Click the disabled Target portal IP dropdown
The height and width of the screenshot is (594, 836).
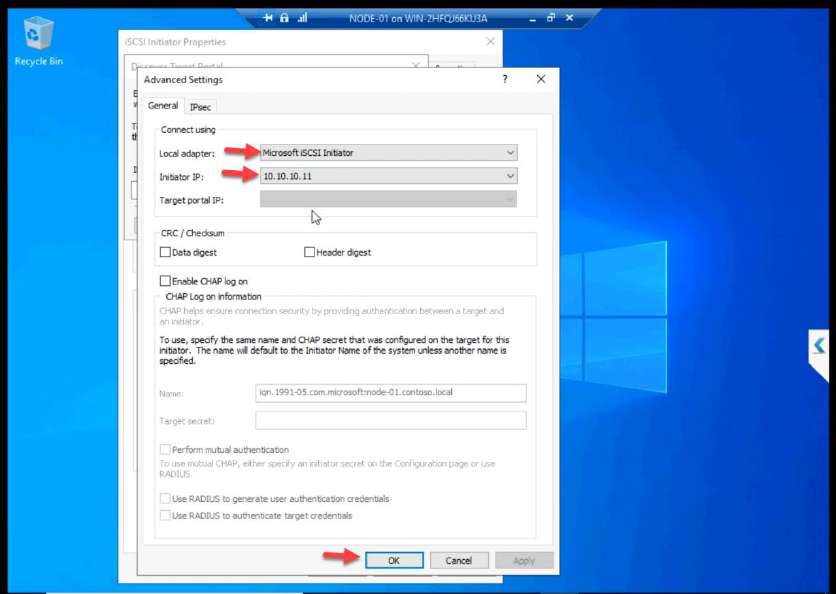point(389,199)
